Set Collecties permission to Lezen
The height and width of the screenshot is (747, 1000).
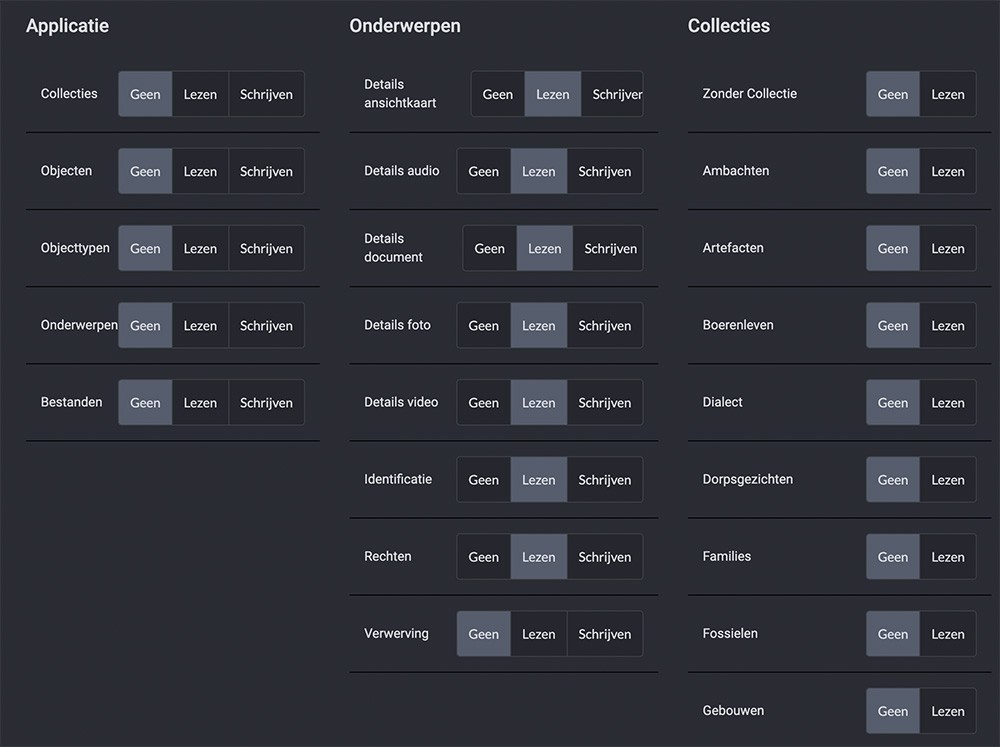pyautogui.click(x=200, y=94)
